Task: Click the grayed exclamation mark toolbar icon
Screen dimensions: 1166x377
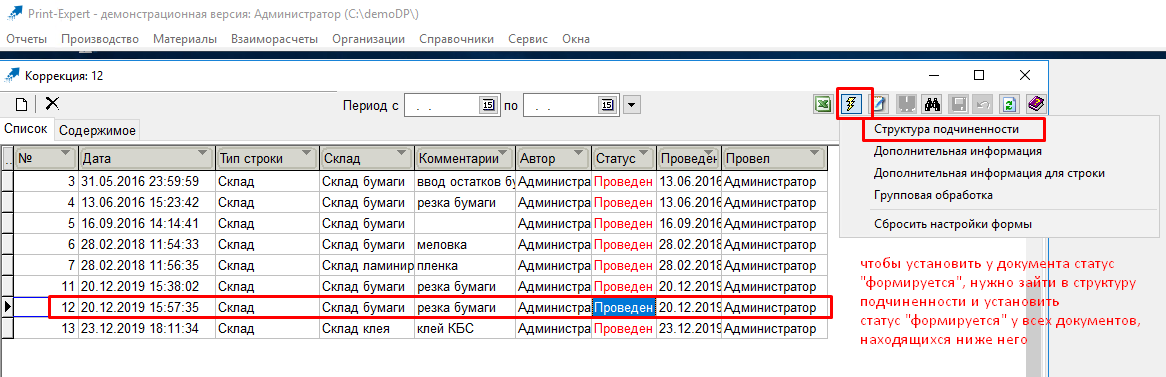Action: tap(906, 104)
